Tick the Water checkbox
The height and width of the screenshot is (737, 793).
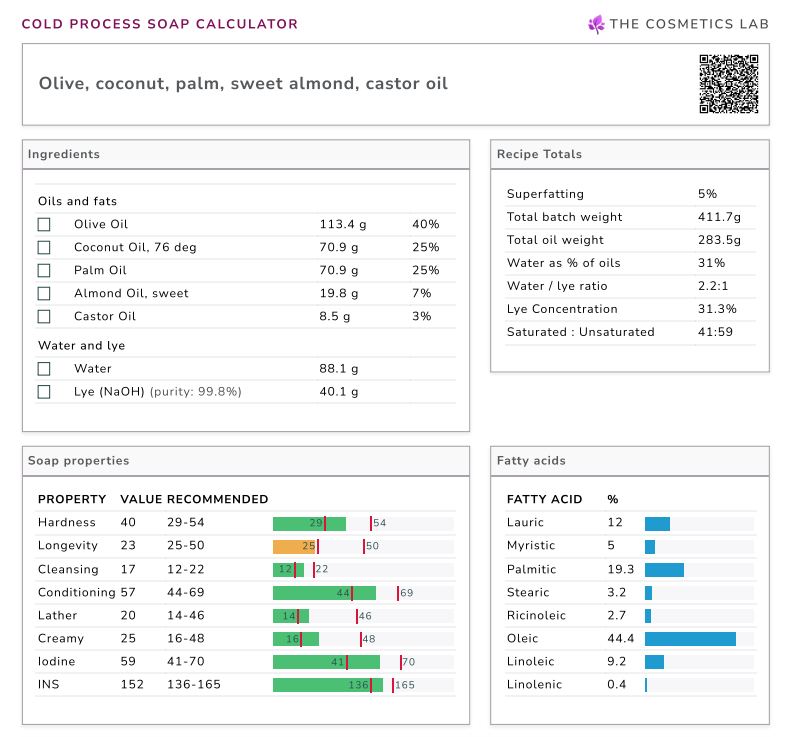(x=44, y=368)
